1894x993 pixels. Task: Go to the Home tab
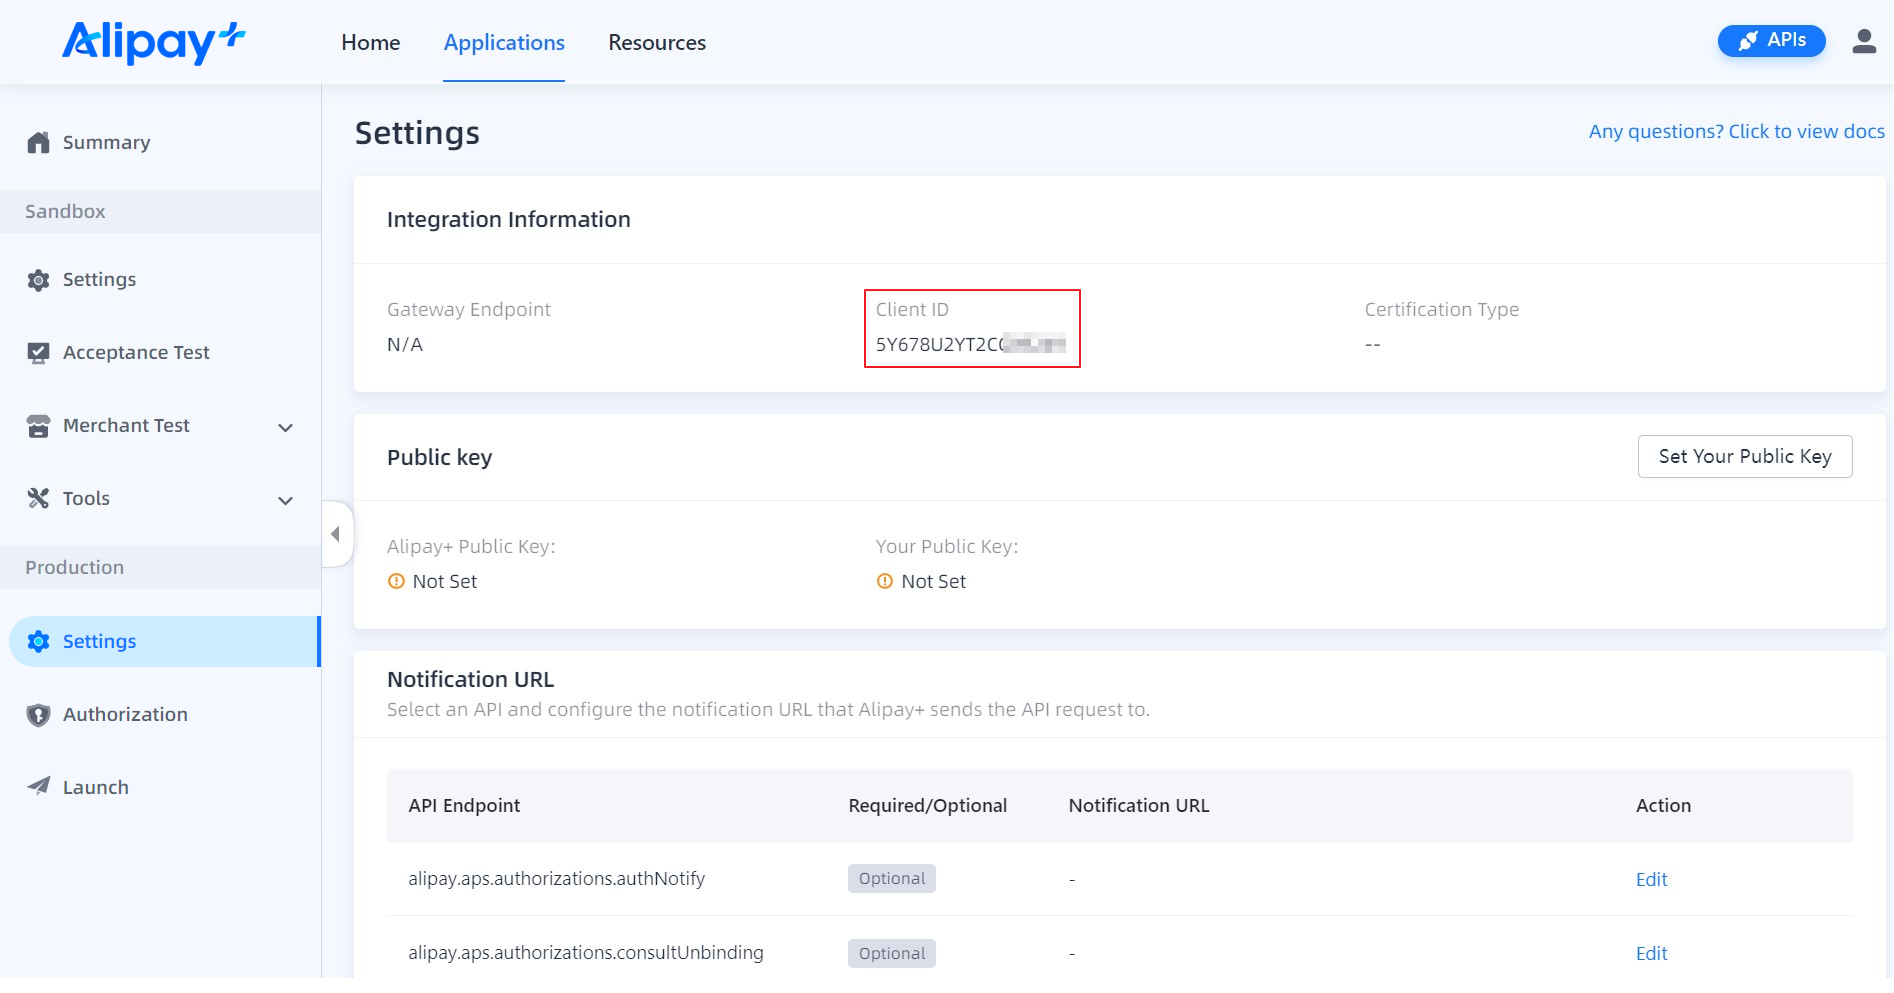tap(370, 43)
